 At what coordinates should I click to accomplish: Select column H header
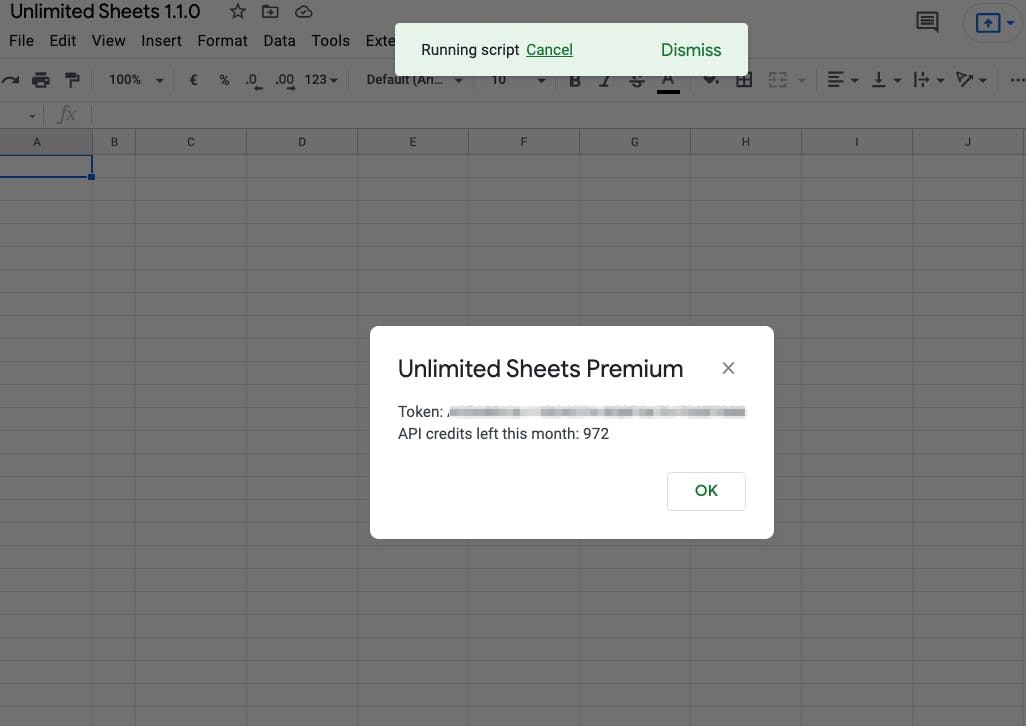coord(746,142)
